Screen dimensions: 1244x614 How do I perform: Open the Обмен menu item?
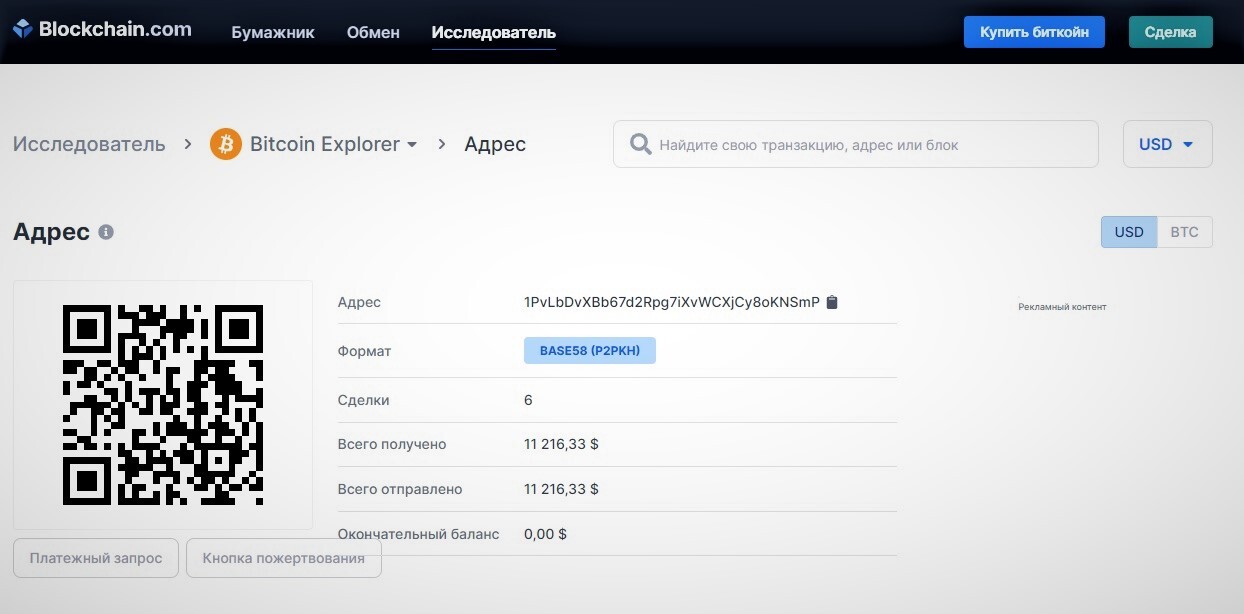(373, 32)
